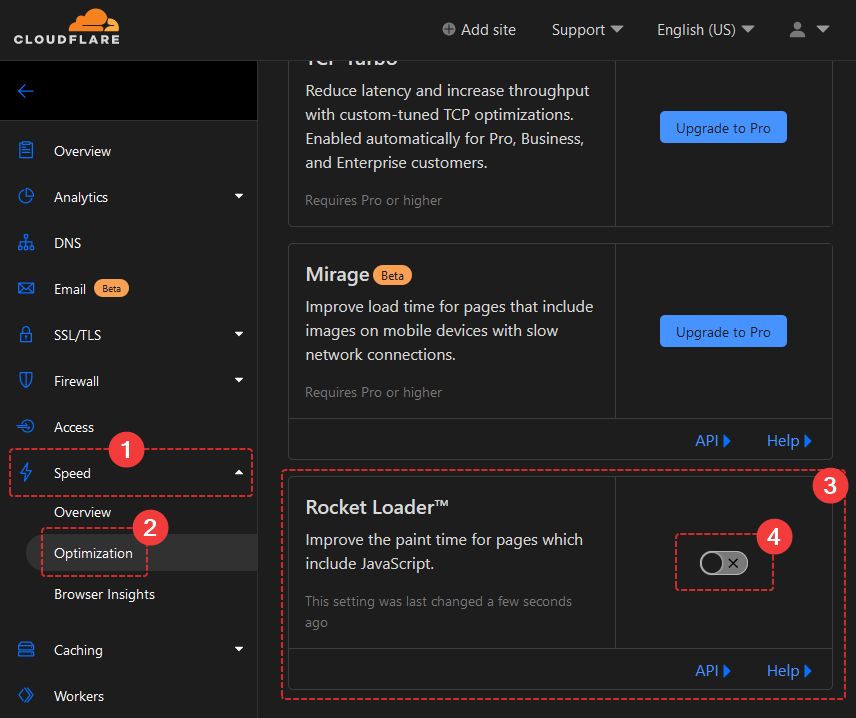Click 'Requires Pro or higher' under TCP Turbo
856x718 pixels.
tap(373, 200)
